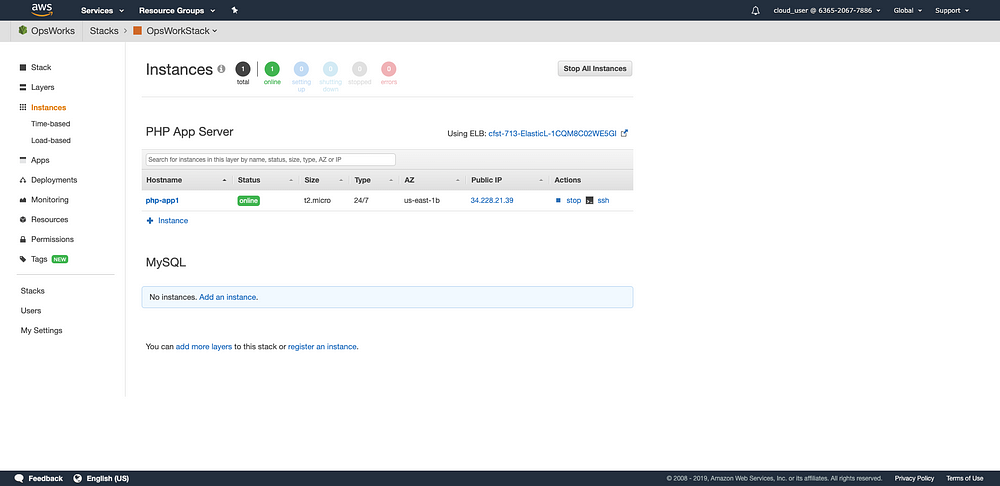The height and width of the screenshot is (486, 1000).
Task: Click the Monitoring chart icon
Action: [23, 200]
